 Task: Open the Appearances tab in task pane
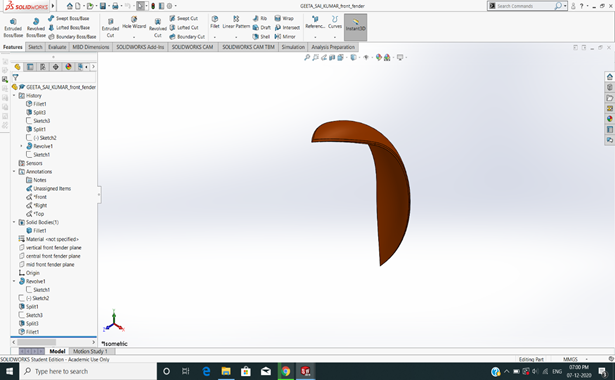(610, 118)
